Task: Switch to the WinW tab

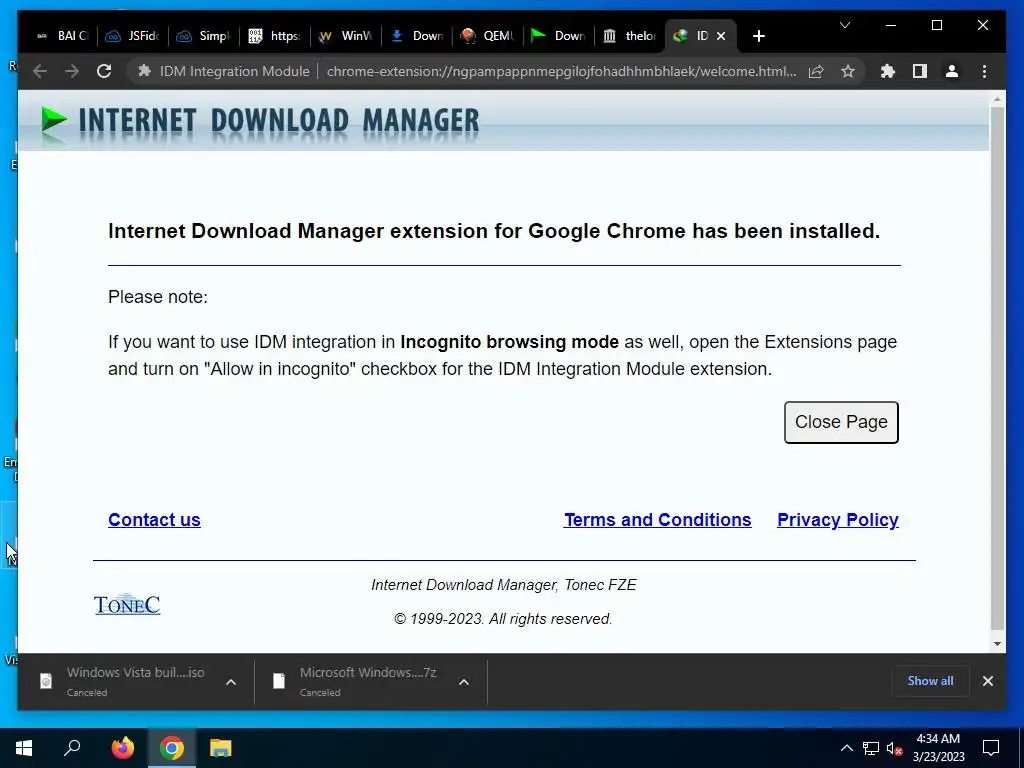Action: 345,36
